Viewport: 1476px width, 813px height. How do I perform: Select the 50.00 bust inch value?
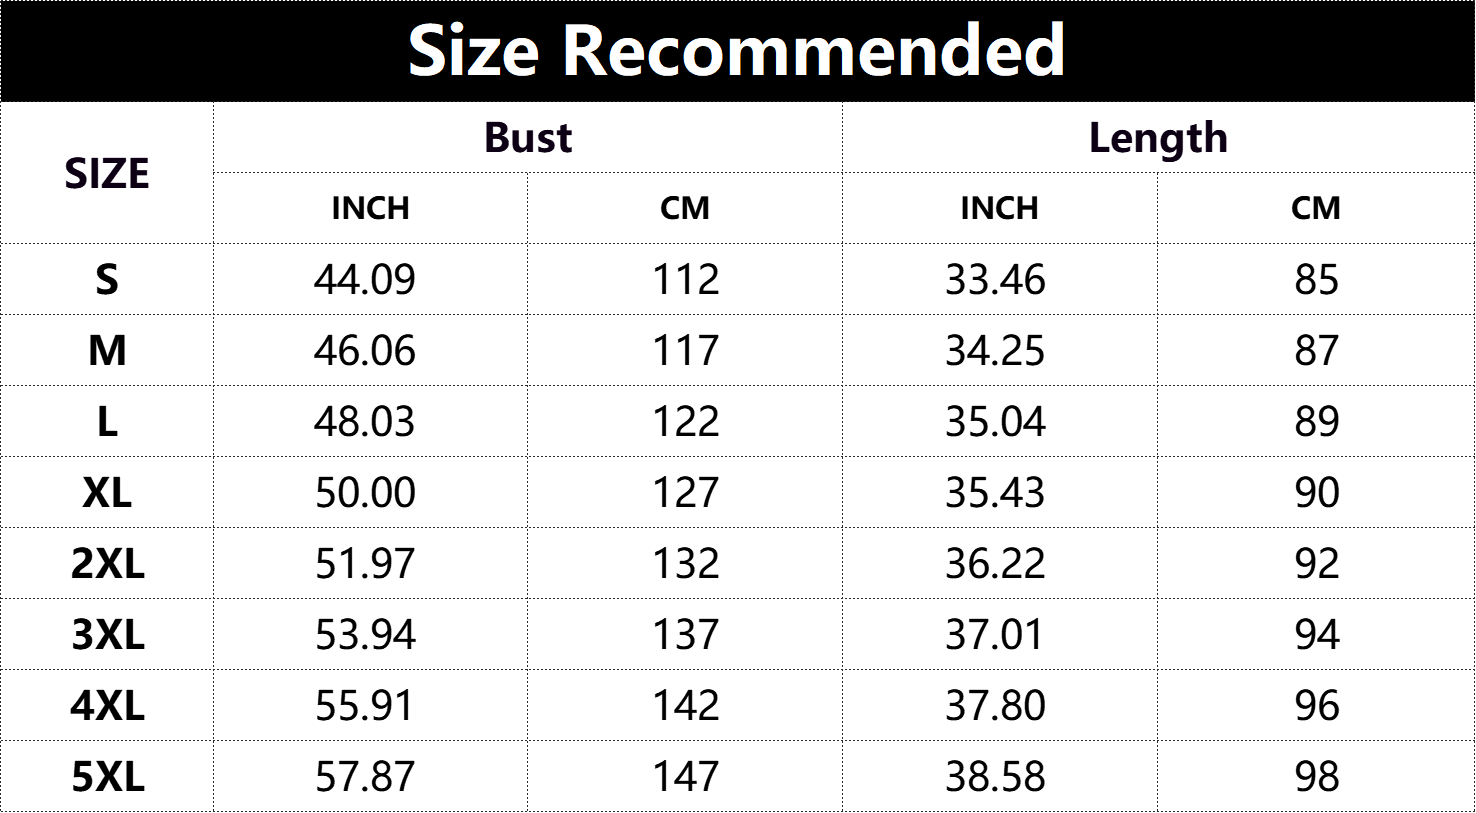click(x=365, y=493)
